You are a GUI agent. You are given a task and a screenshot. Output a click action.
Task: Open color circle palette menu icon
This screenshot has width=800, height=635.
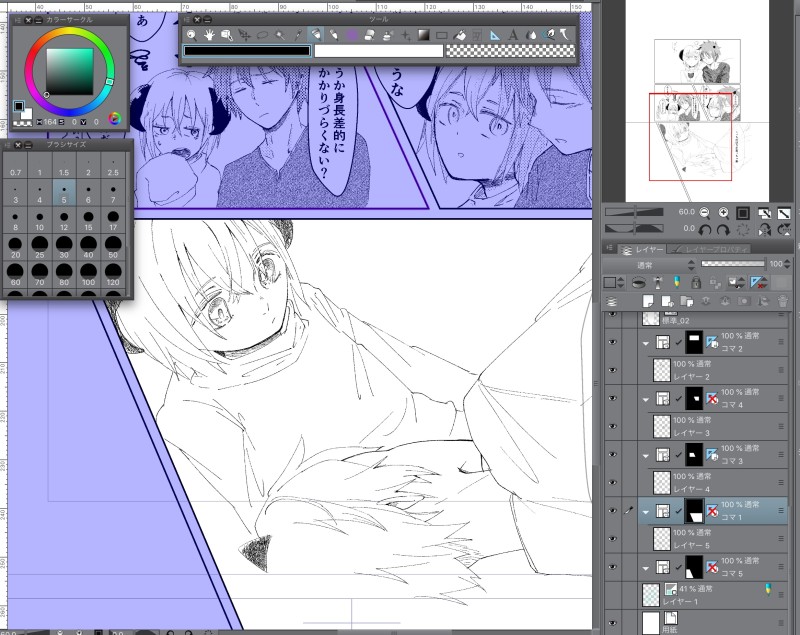[x=18, y=20]
